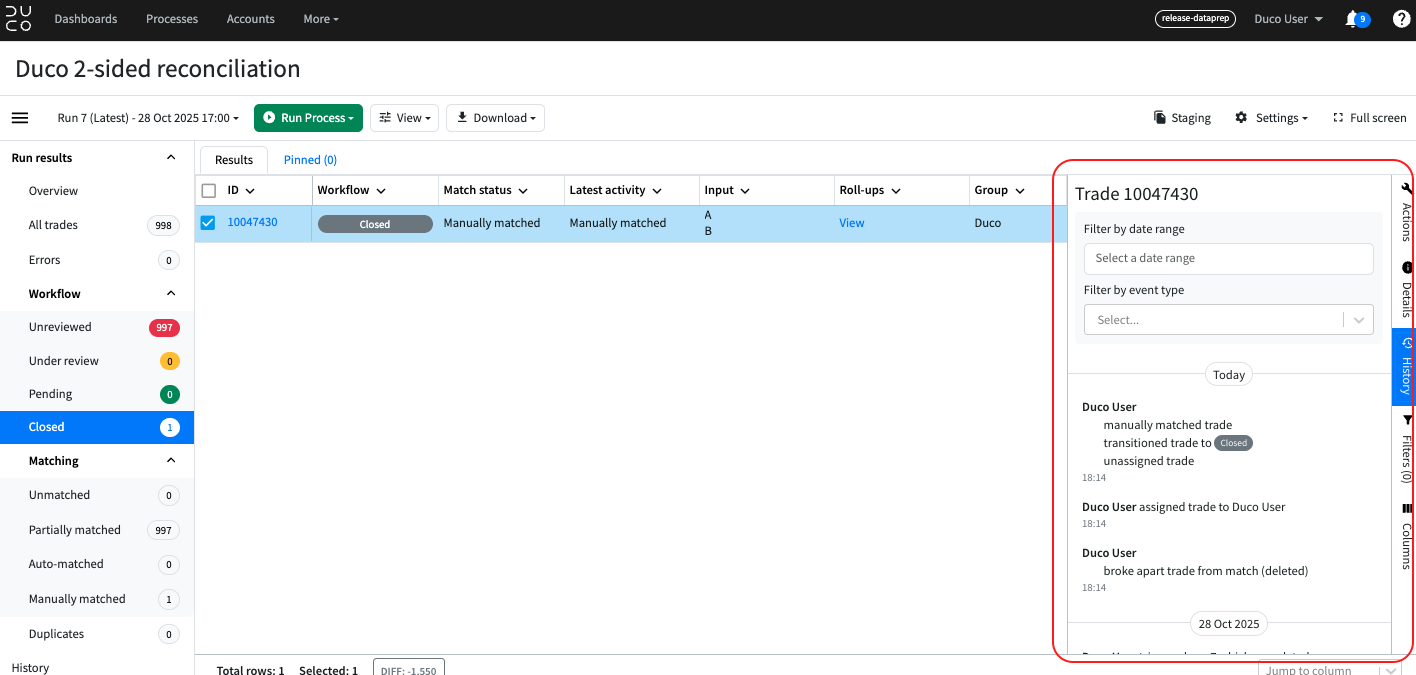
Task: Enter Full screen mode
Action: (1369, 118)
